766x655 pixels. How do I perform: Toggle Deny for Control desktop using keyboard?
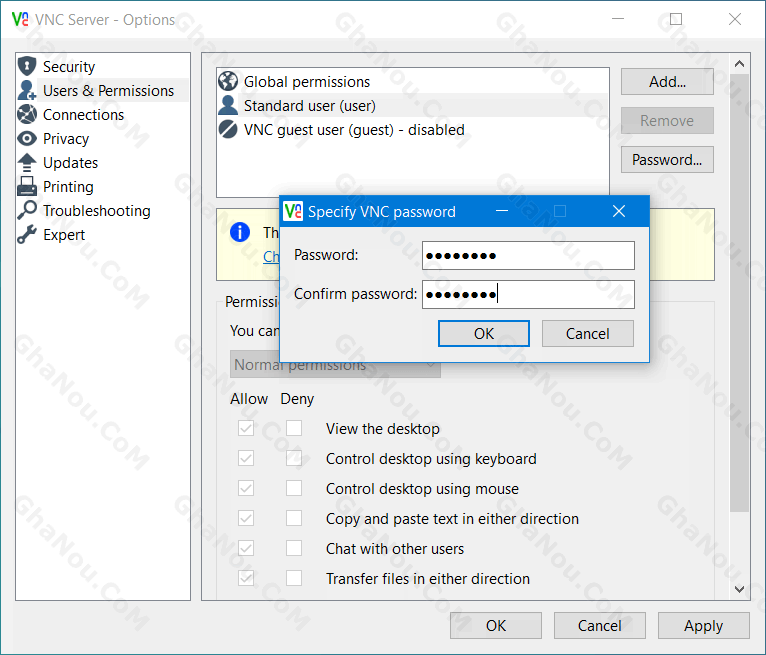coord(294,458)
